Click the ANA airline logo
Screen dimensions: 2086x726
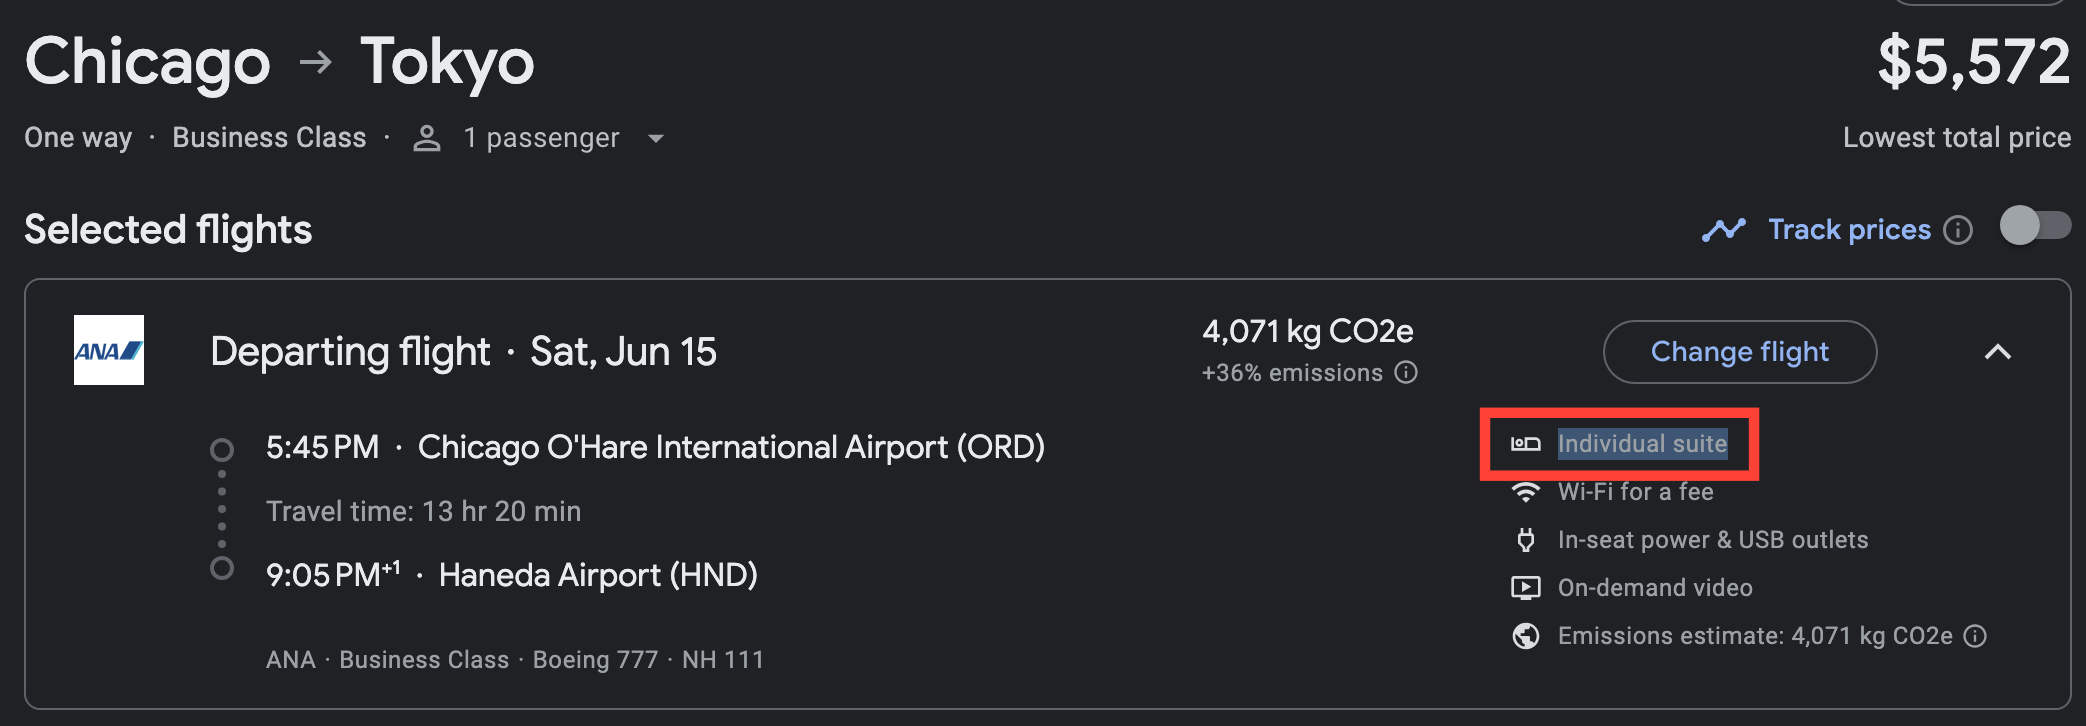click(x=109, y=350)
